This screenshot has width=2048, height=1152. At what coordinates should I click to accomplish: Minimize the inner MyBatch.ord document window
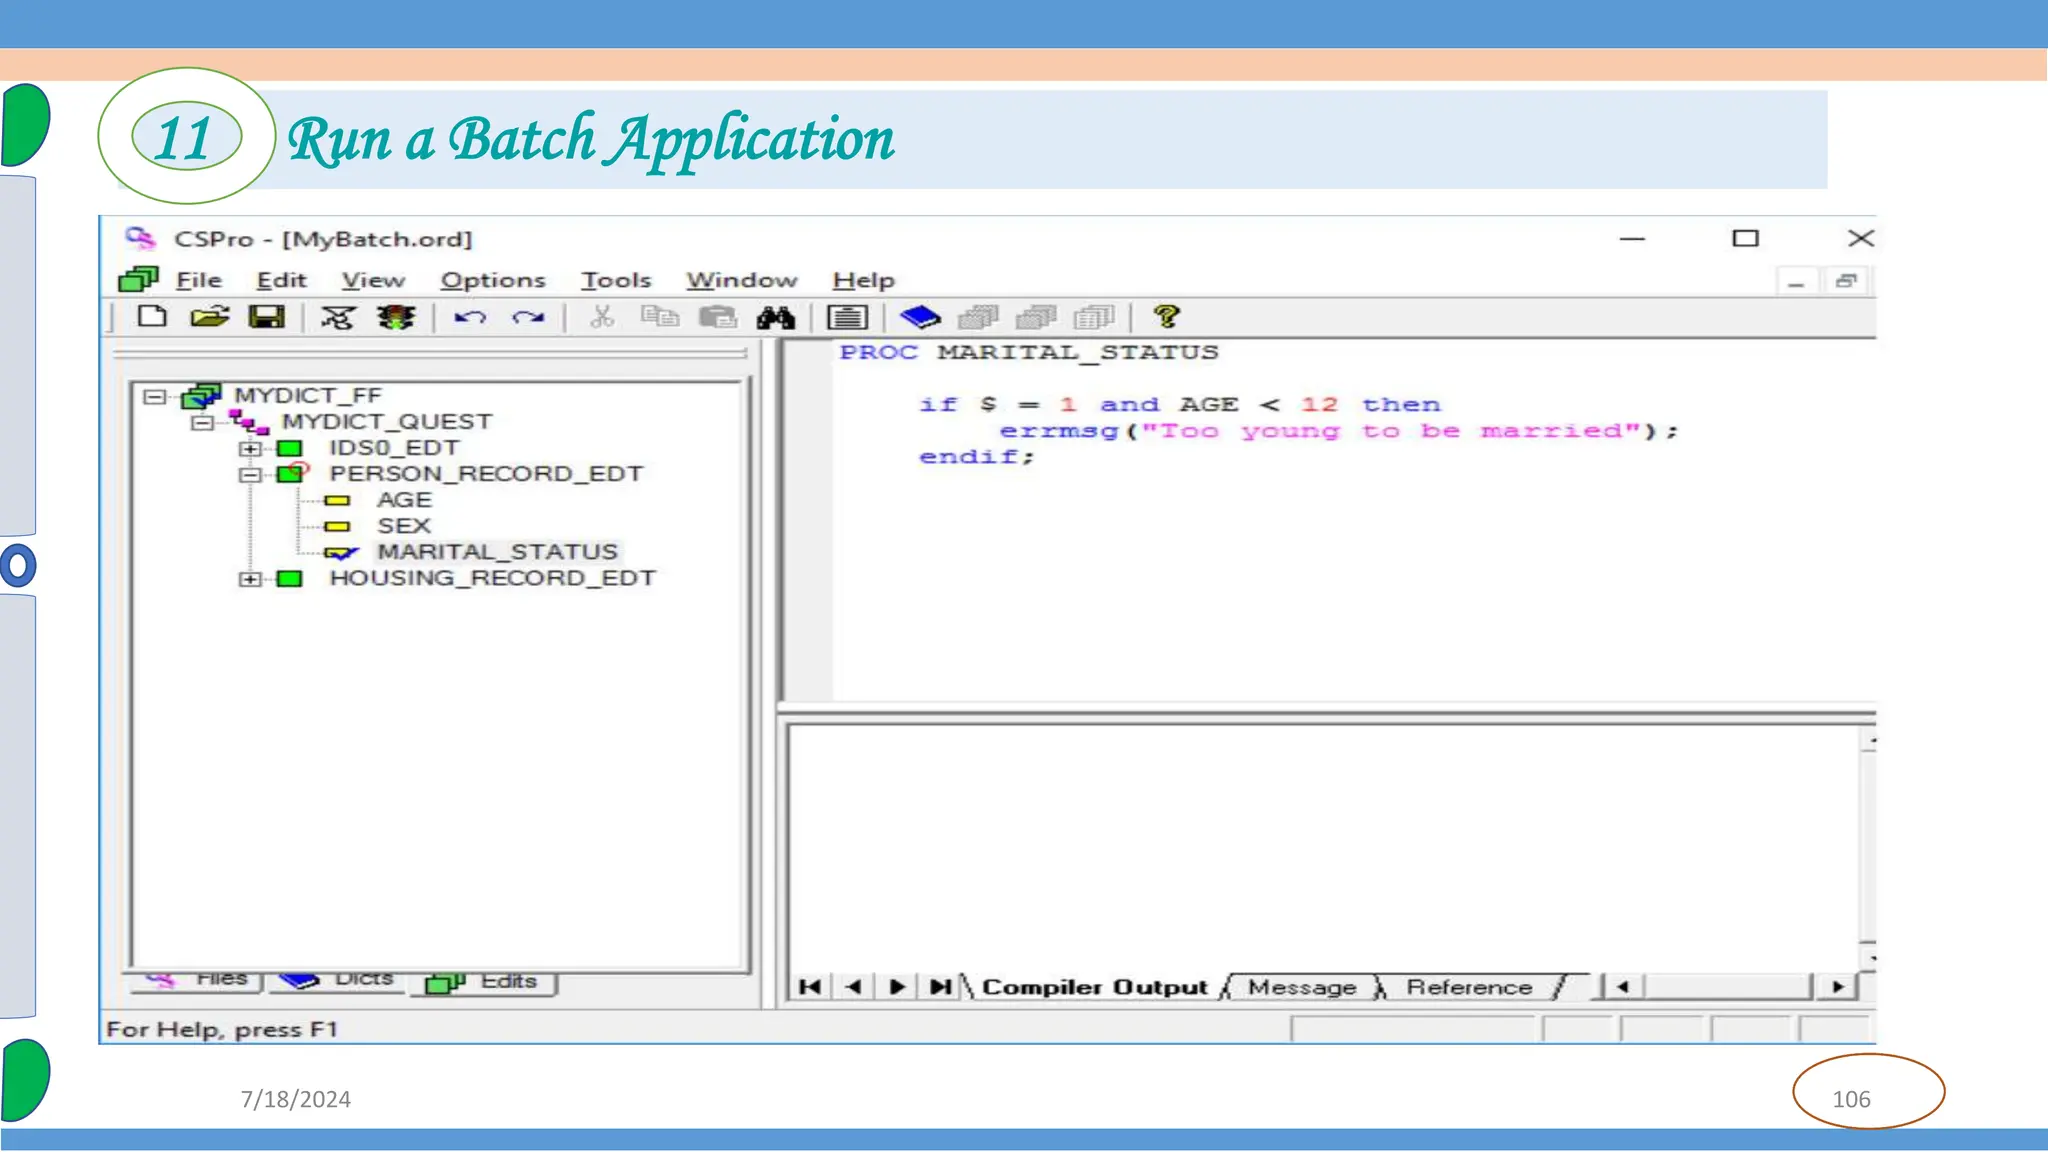point(1796,282)
